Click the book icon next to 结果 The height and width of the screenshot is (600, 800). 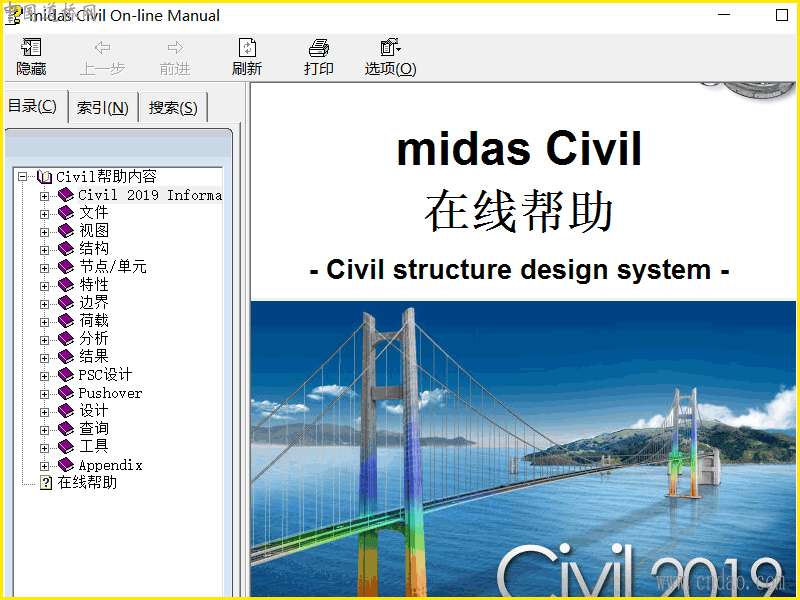tap(66, 357)
